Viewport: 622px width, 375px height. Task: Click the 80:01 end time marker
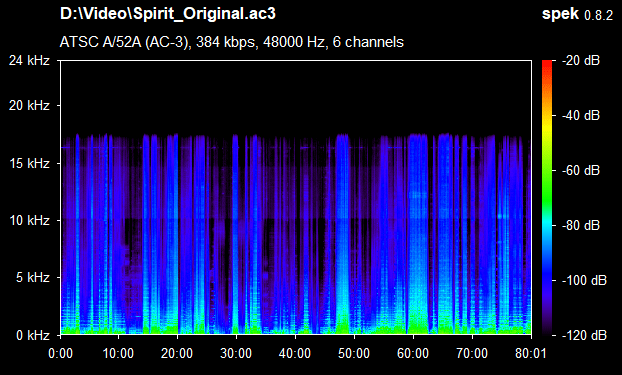point(531,353)
